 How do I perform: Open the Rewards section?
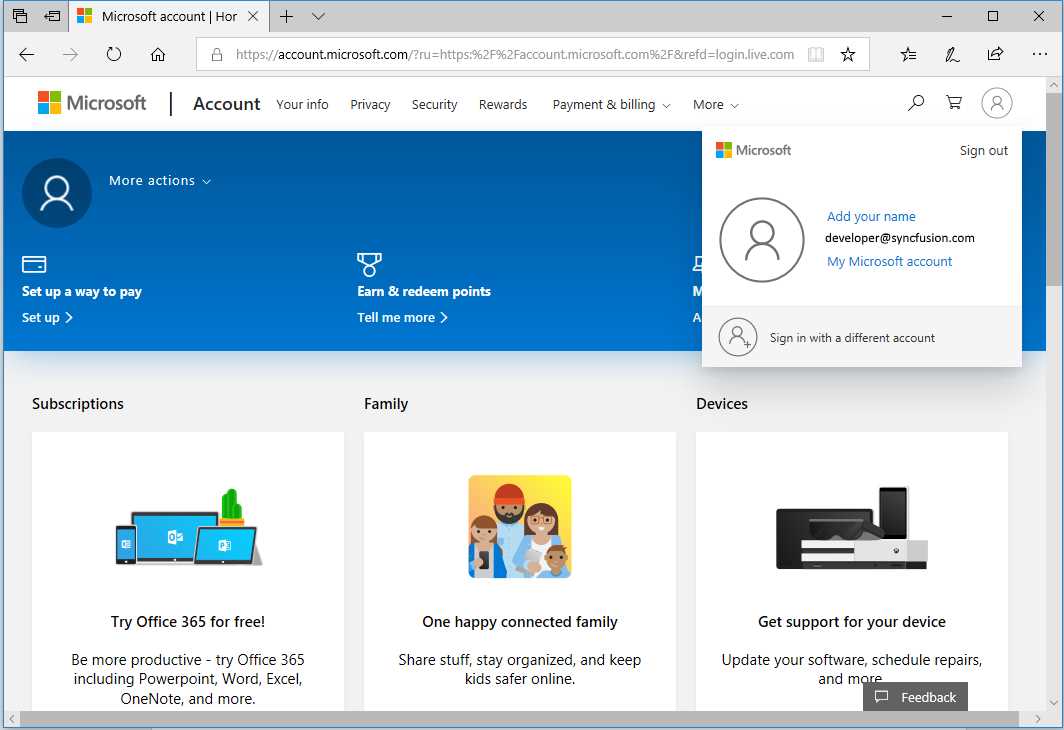pos(502,104)
